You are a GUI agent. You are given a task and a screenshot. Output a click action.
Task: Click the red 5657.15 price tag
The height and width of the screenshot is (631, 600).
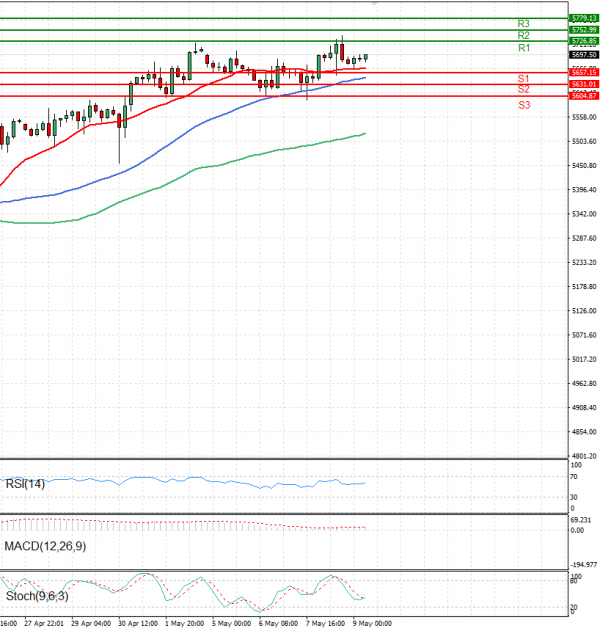coord(583,72)
